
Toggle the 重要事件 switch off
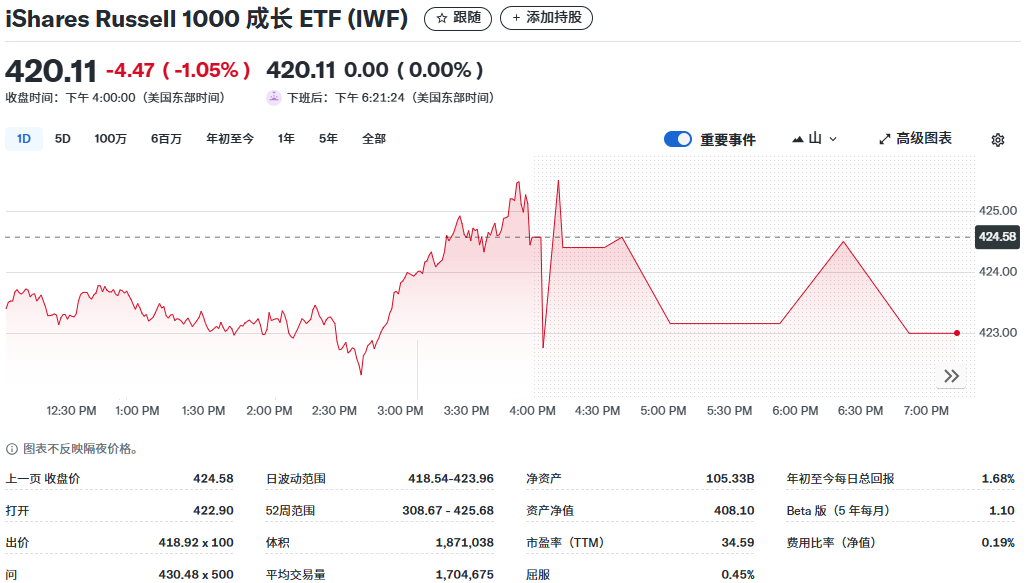(678, 139)
